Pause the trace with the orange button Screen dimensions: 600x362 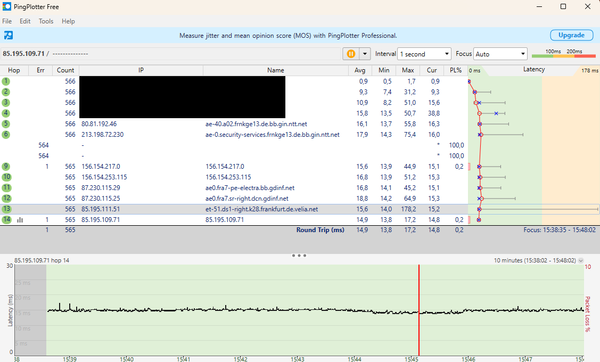(351, 54)
